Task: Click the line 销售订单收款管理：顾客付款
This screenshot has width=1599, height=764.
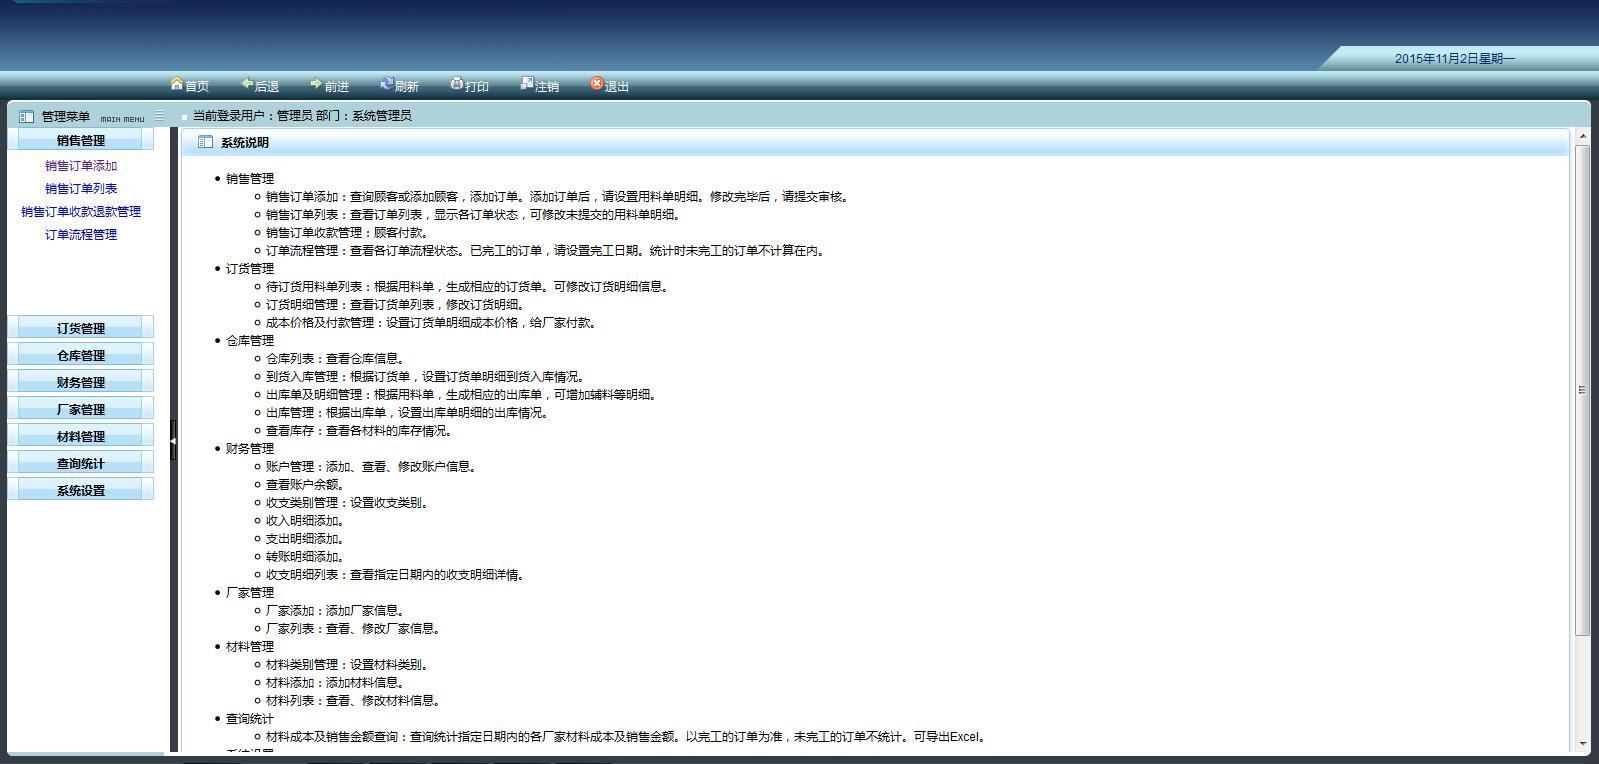Action: (x=348, y=233)
